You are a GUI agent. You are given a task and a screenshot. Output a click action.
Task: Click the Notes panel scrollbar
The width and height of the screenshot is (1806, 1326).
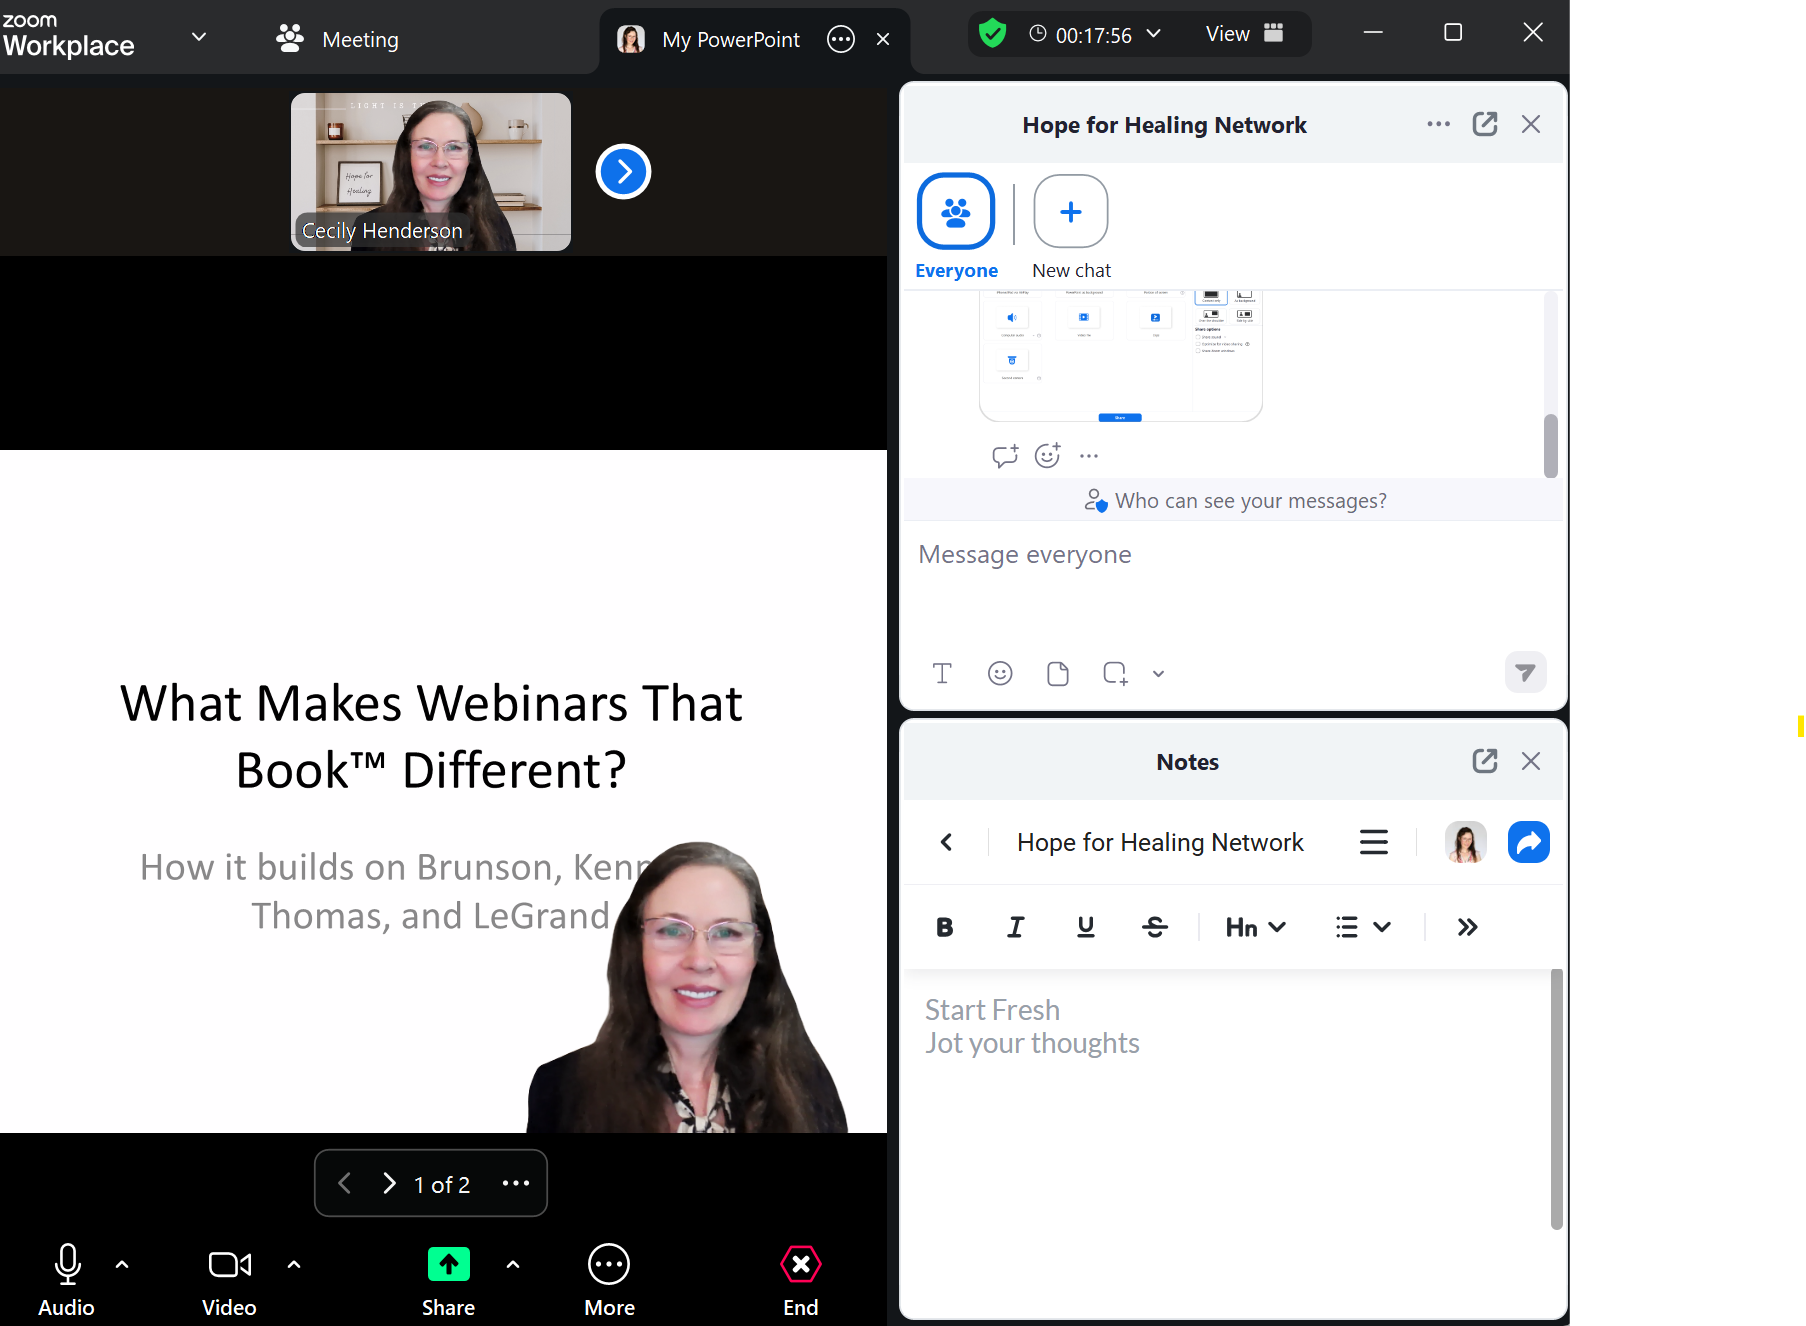1556,1098
